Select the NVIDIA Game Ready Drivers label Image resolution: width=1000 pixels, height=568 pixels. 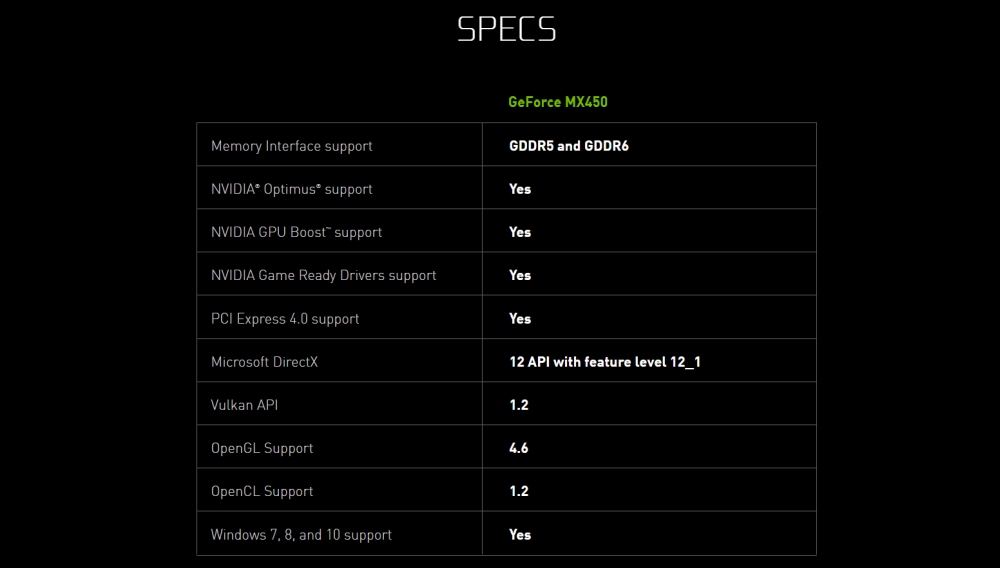pyautogui.click(x=323, y=275)
